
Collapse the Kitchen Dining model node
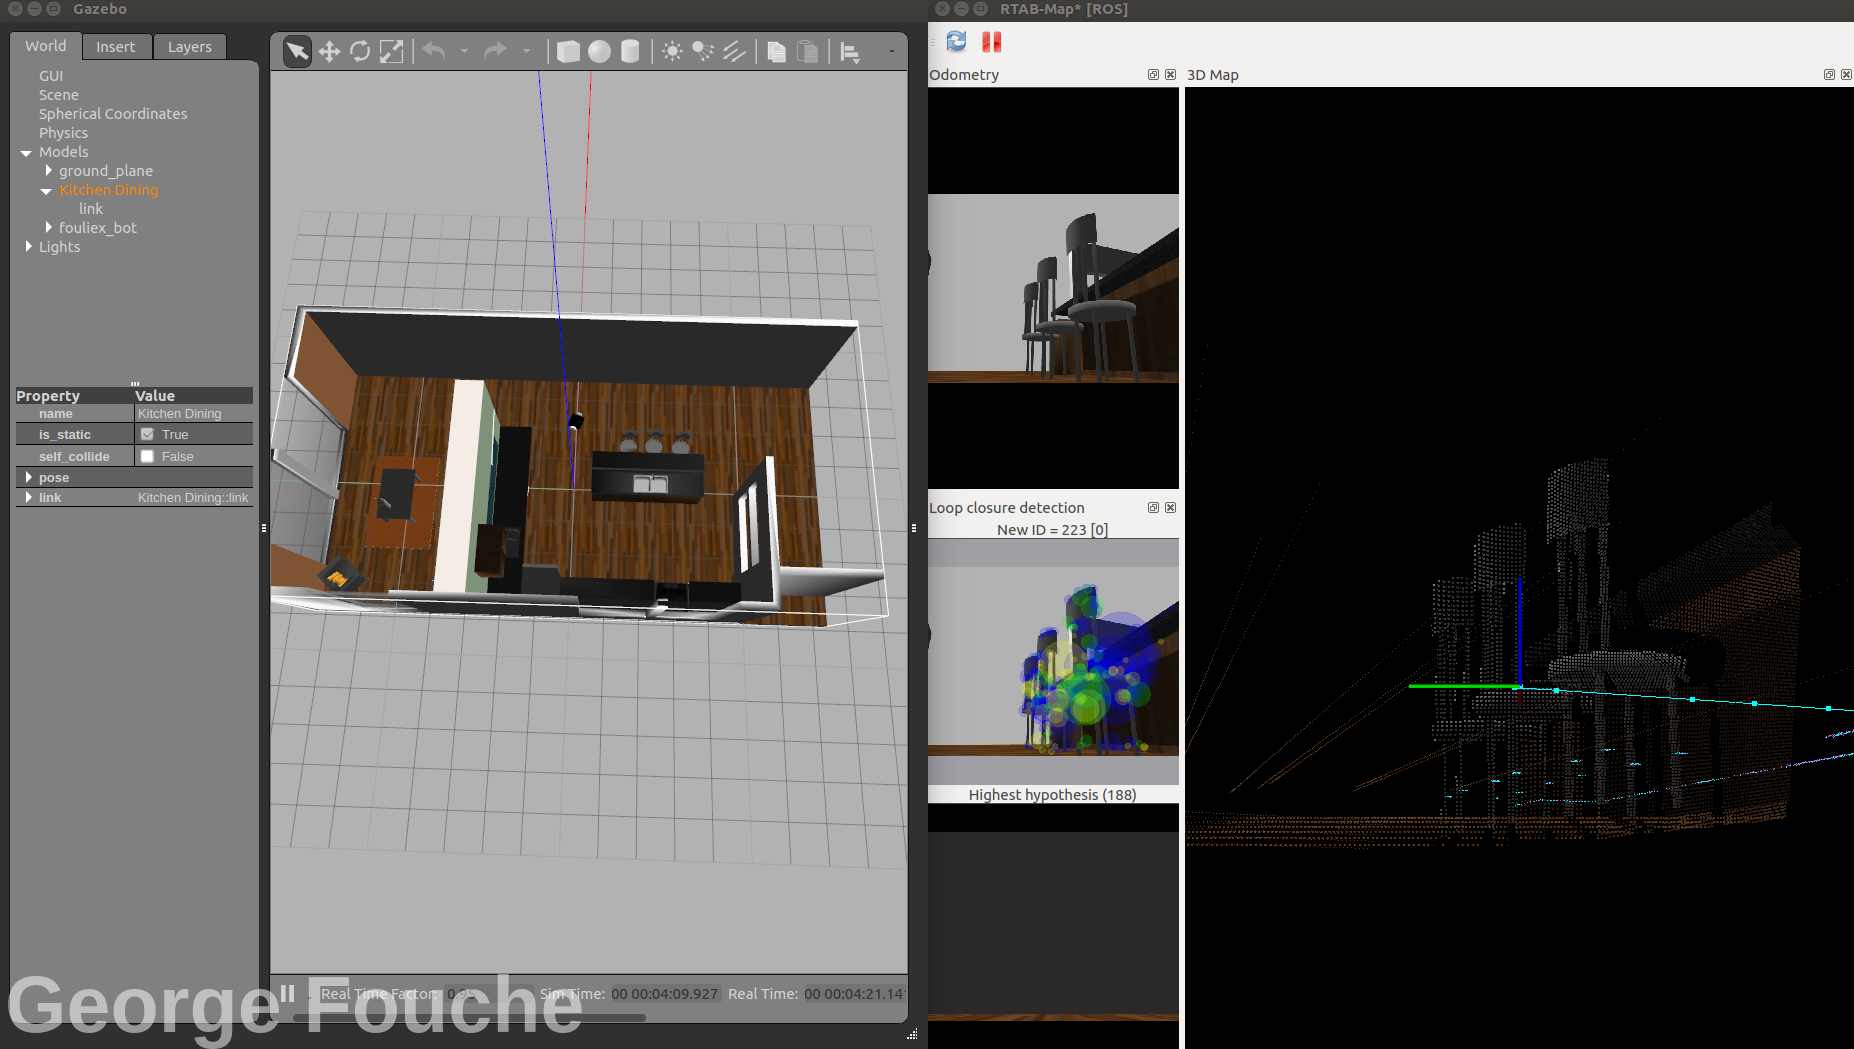pos(46,191)
